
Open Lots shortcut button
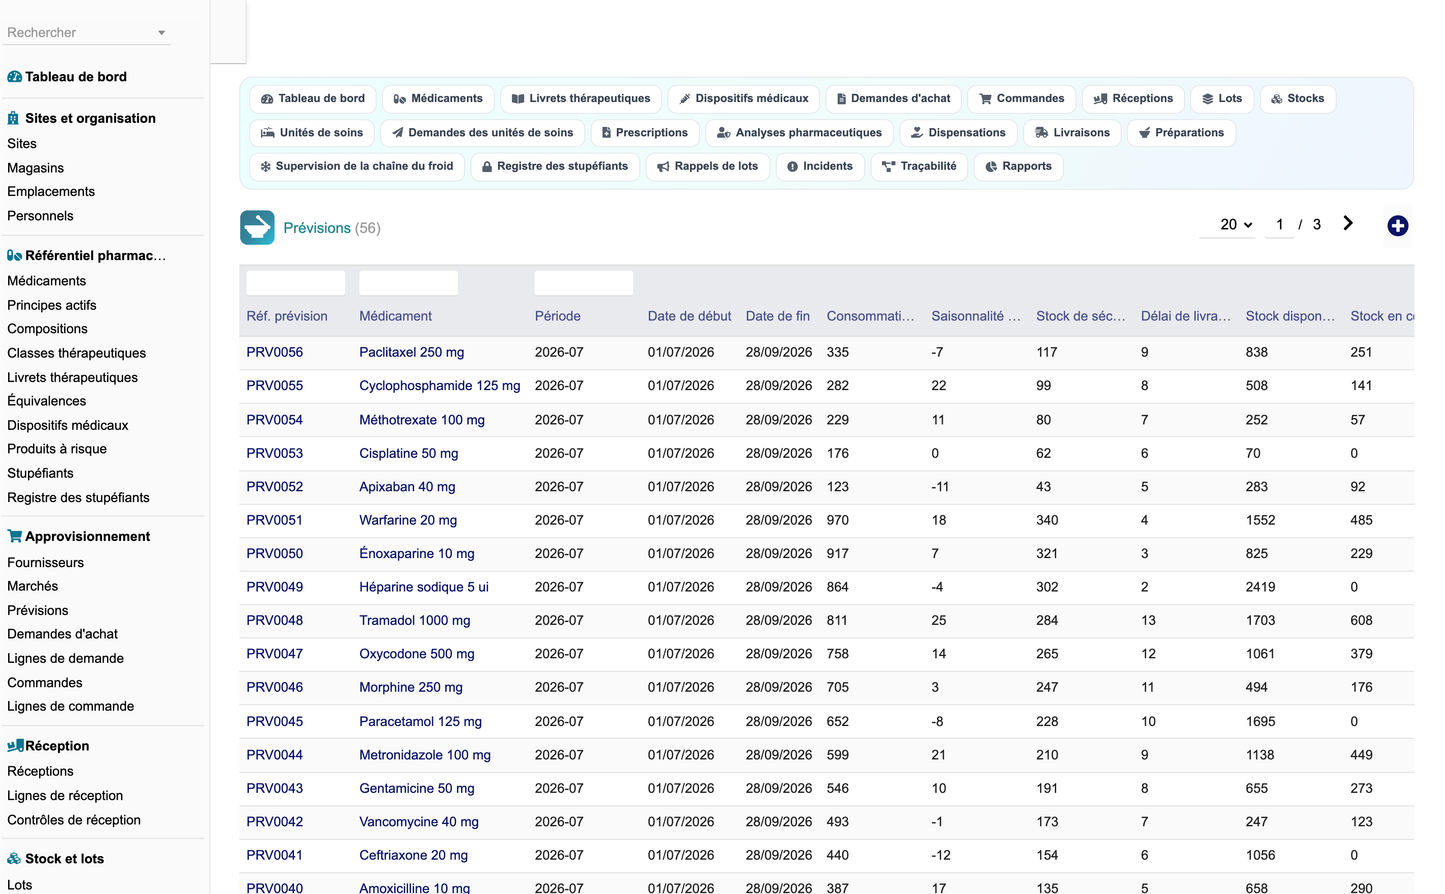click(x=1222, y=99)
